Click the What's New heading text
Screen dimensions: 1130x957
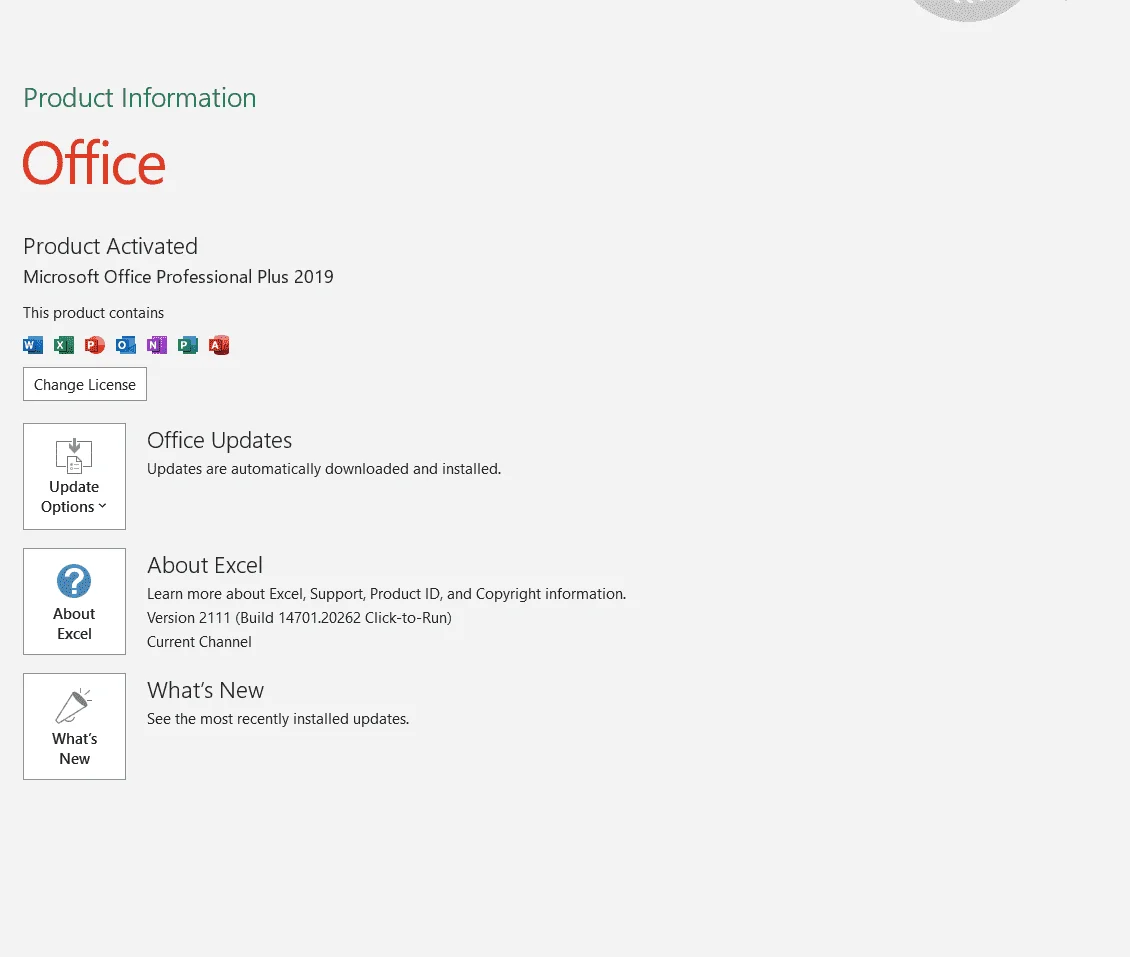coord(206,690)
